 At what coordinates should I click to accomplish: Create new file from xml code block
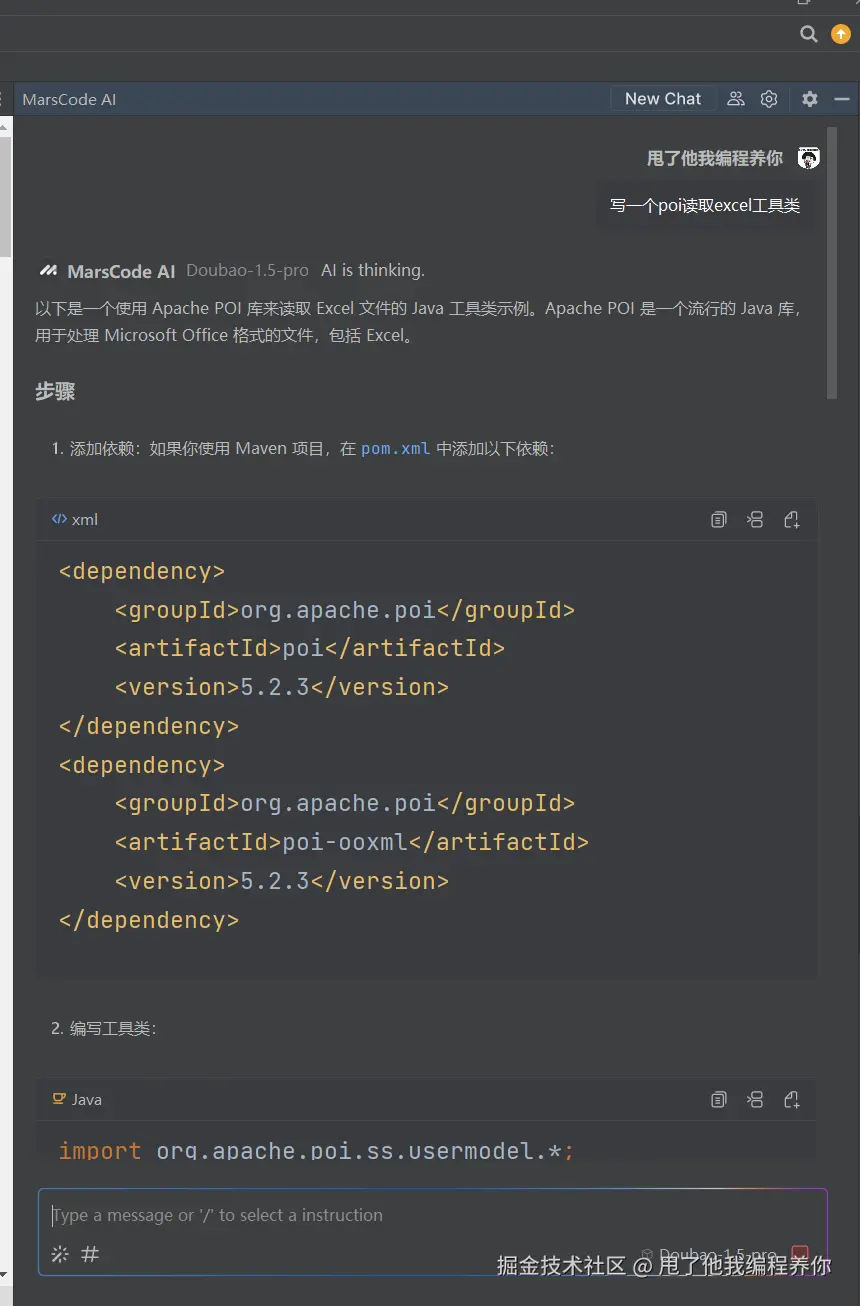[x=792, y=519]
